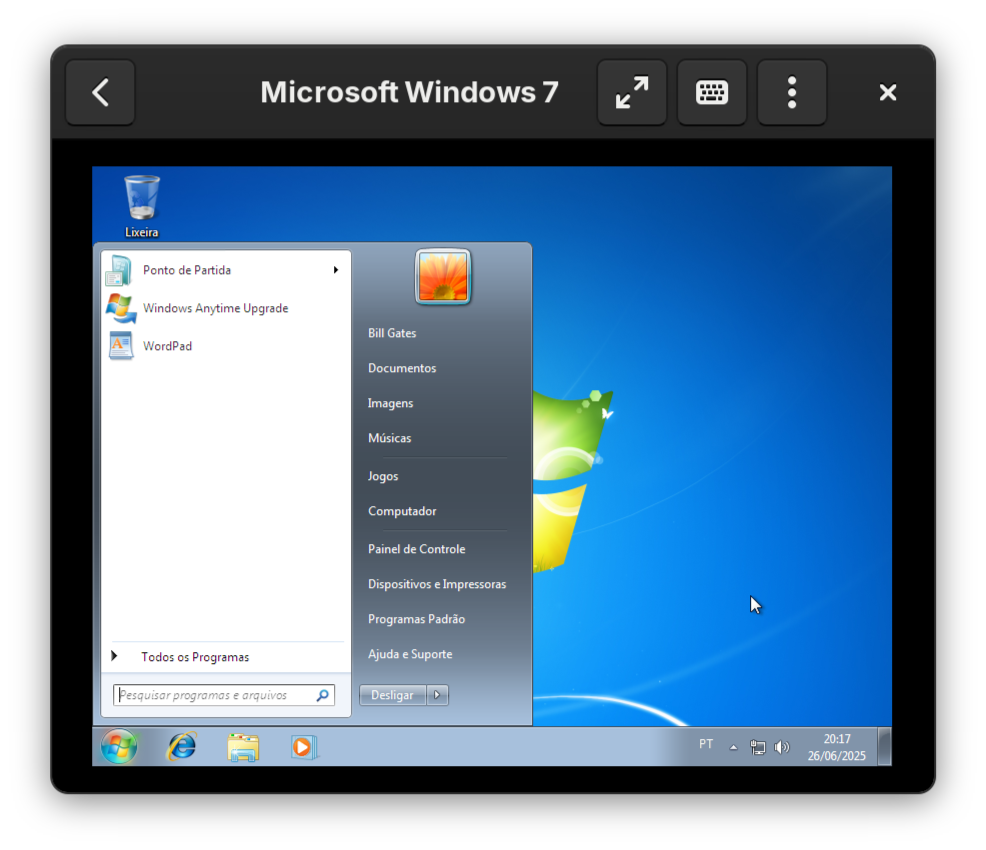
Task: Open Ajuda e Suporte
Action: click(410, 654)
